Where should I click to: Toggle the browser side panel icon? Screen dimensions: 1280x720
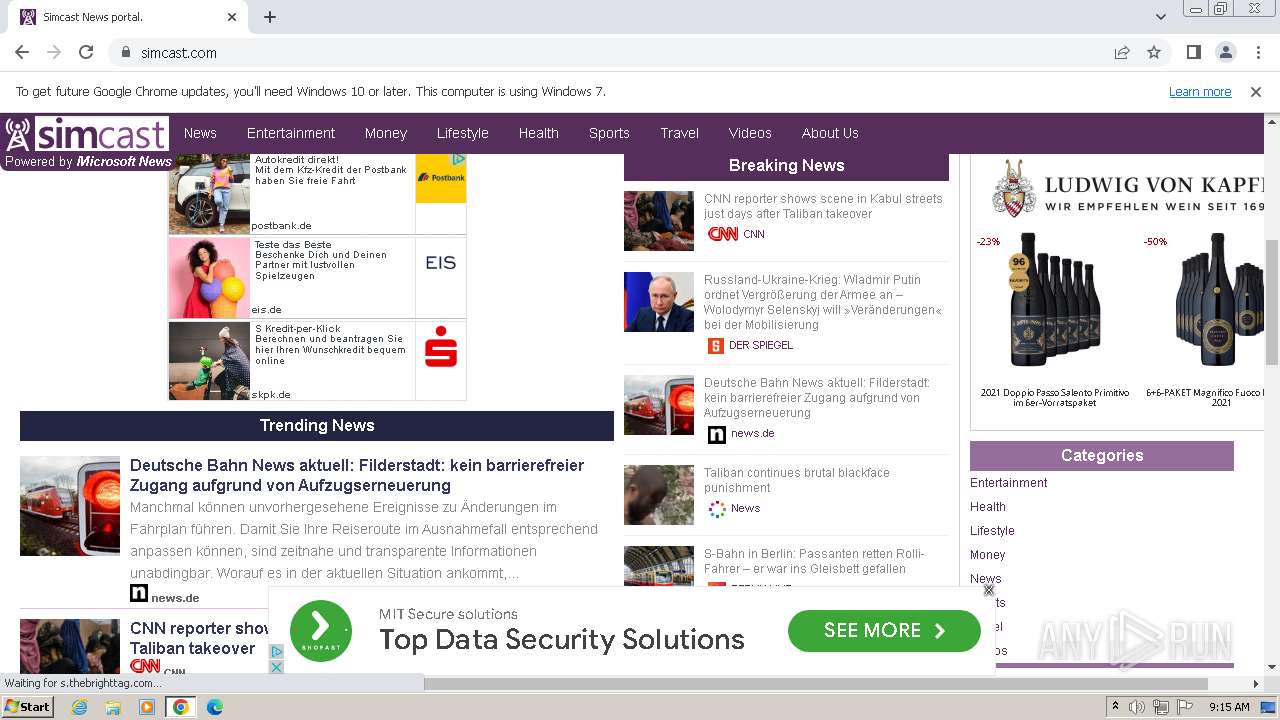(x=1193, y=52)
